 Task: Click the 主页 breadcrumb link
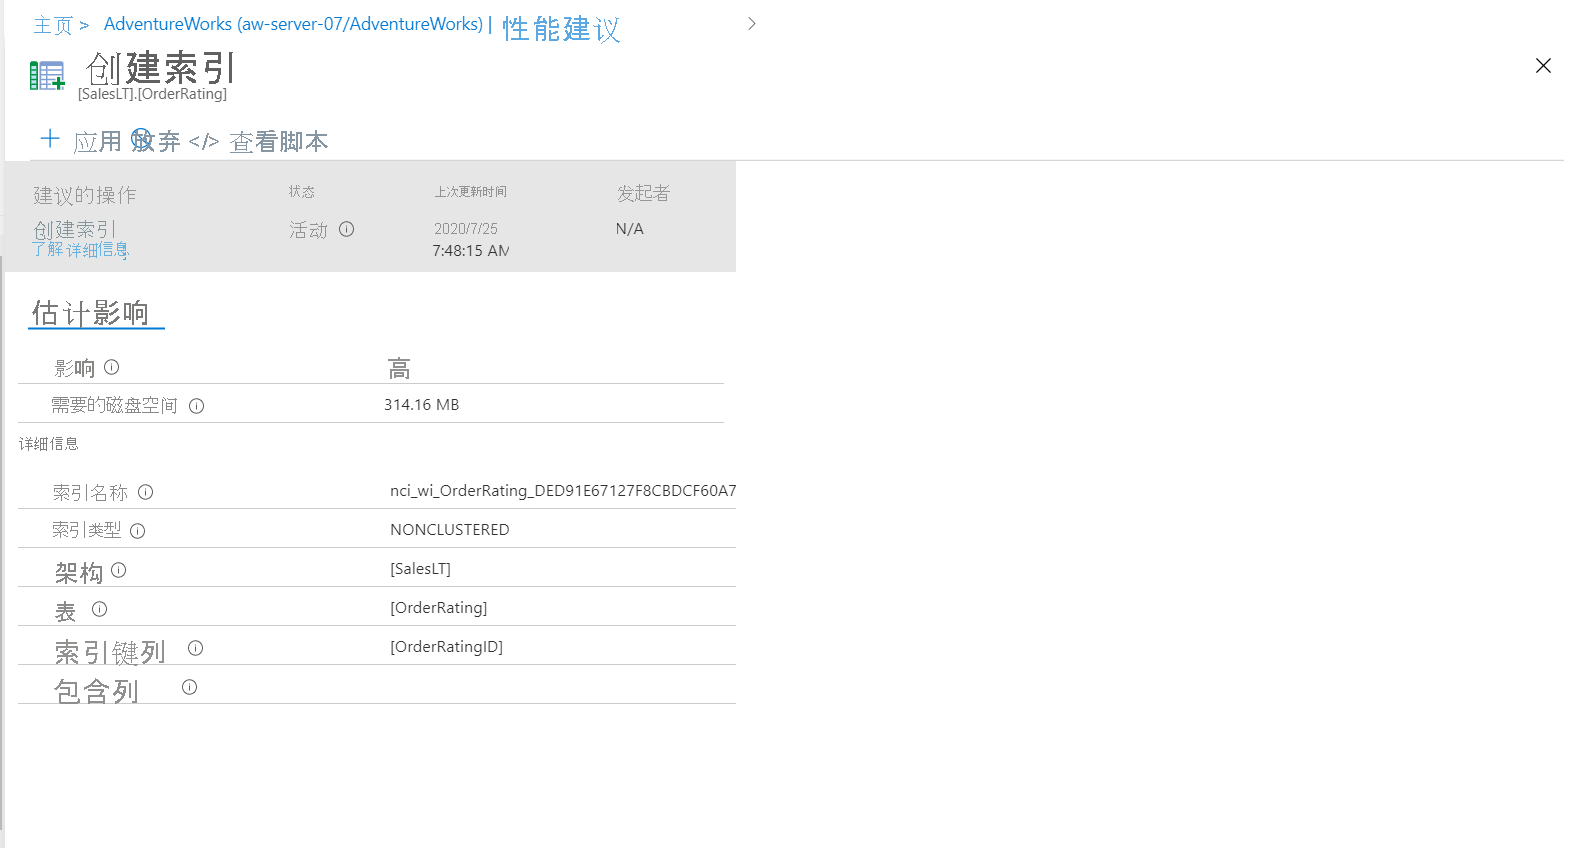click(x=53, y=25)
